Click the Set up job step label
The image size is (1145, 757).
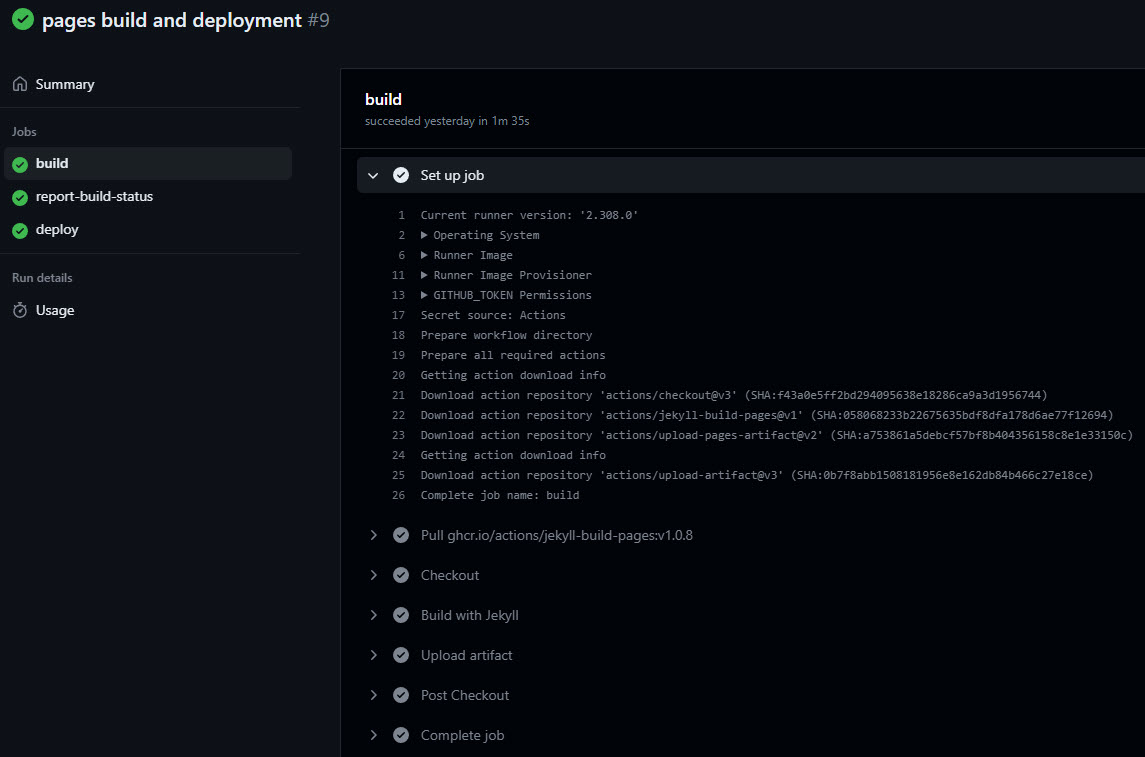(452, 175)
